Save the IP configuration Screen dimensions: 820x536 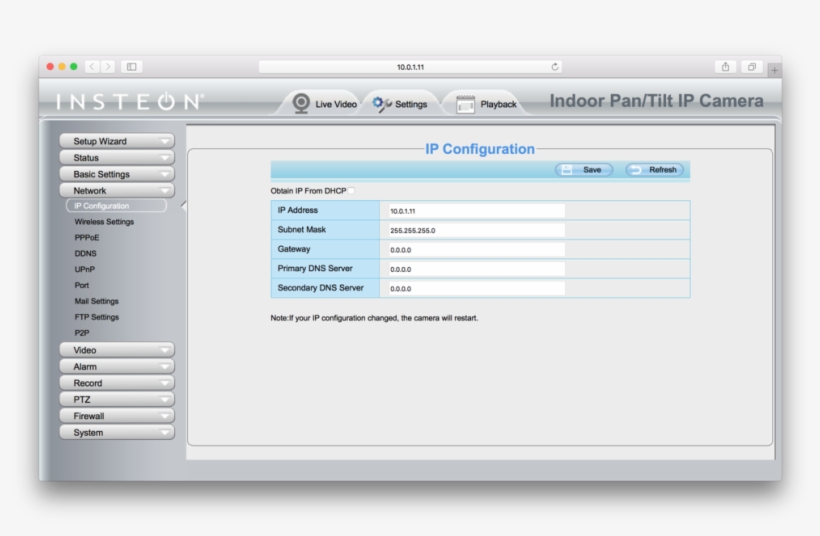[x=584, y=169]
